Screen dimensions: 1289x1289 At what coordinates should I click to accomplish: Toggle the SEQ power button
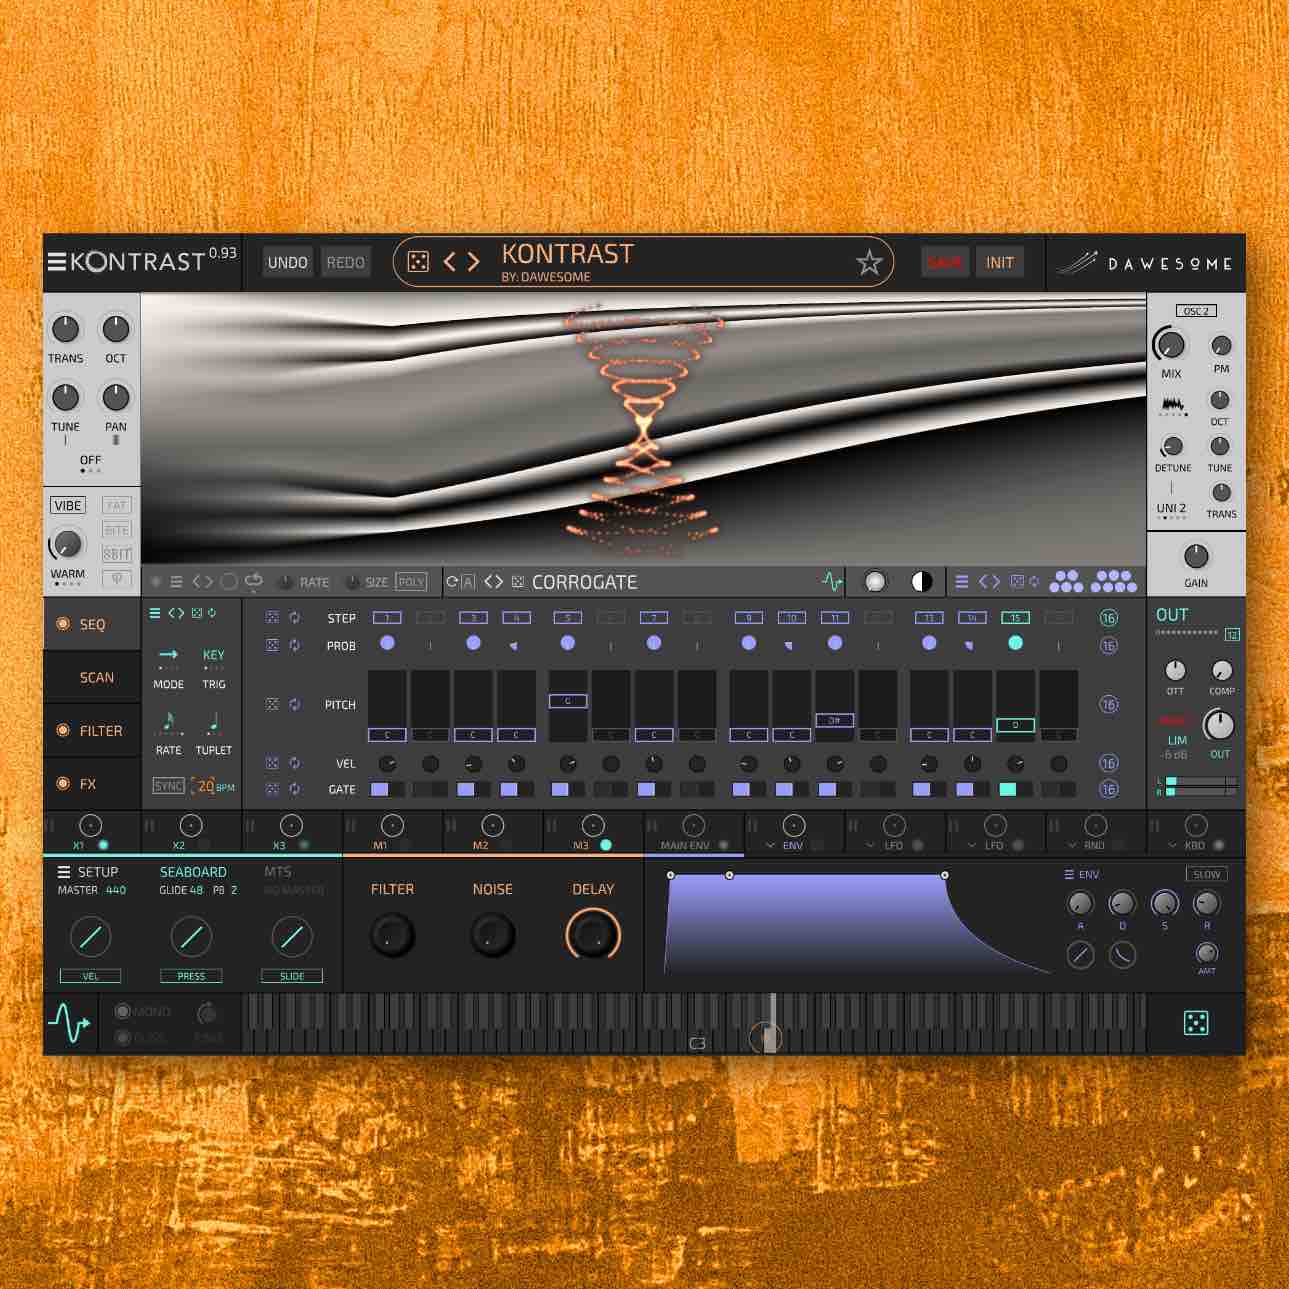tap(63, 624)
